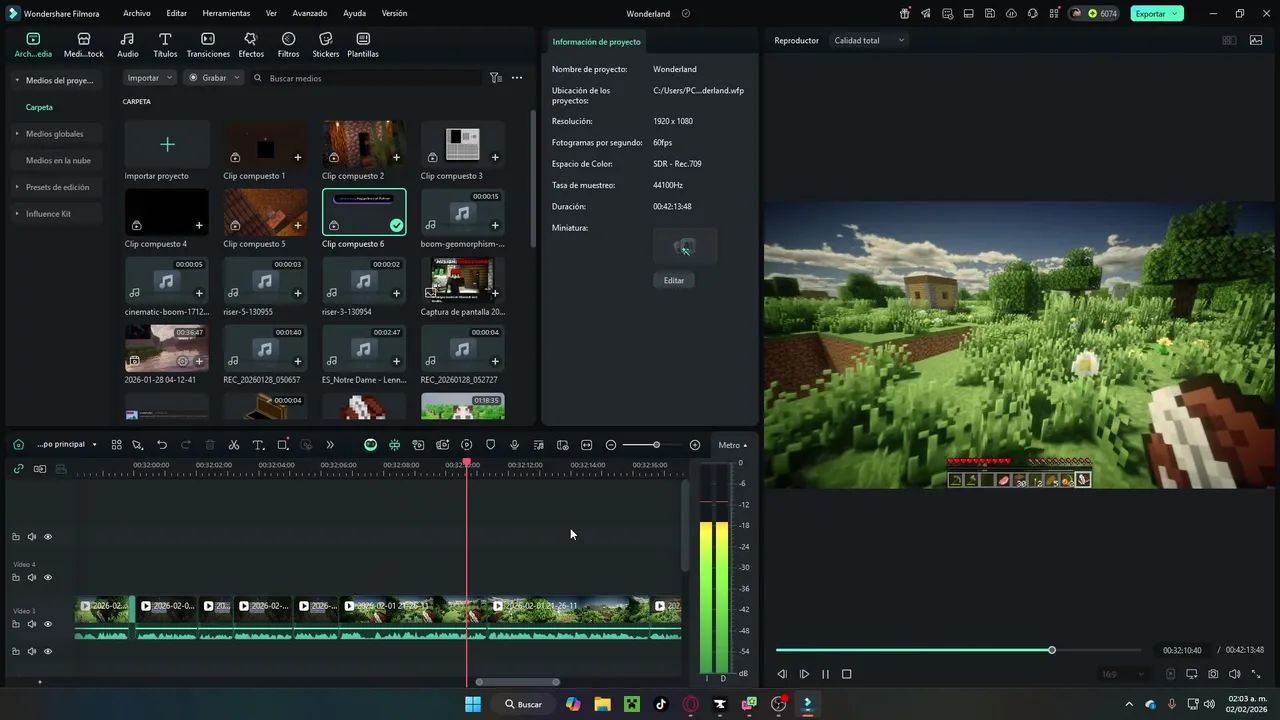The image size is (1280, 720).
Task: Click the credits 6074 badge
Action: pos(1093,14)
